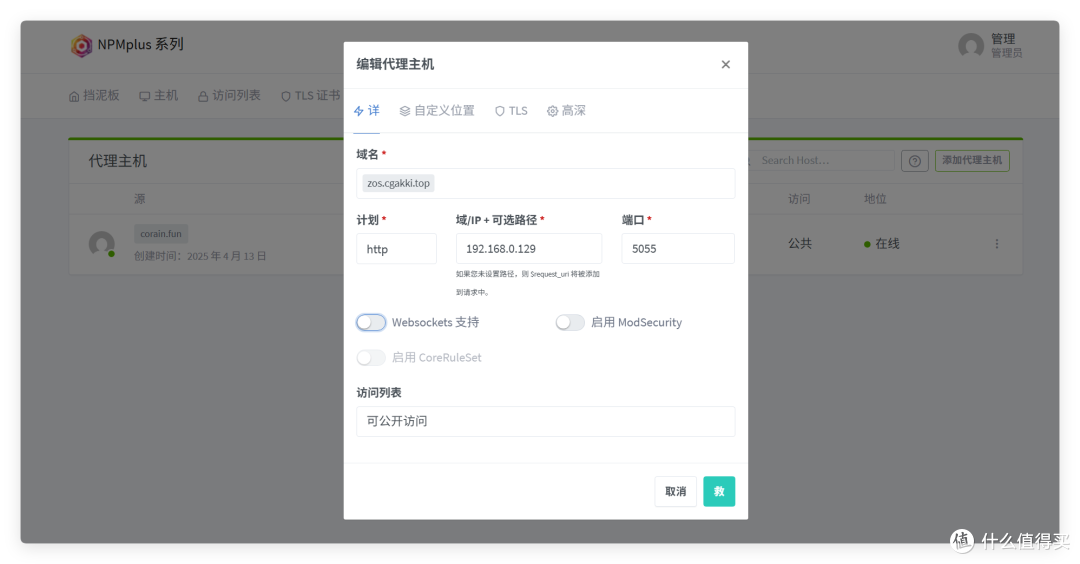Open the 主机 hosts menu item

tap(158, 96)
